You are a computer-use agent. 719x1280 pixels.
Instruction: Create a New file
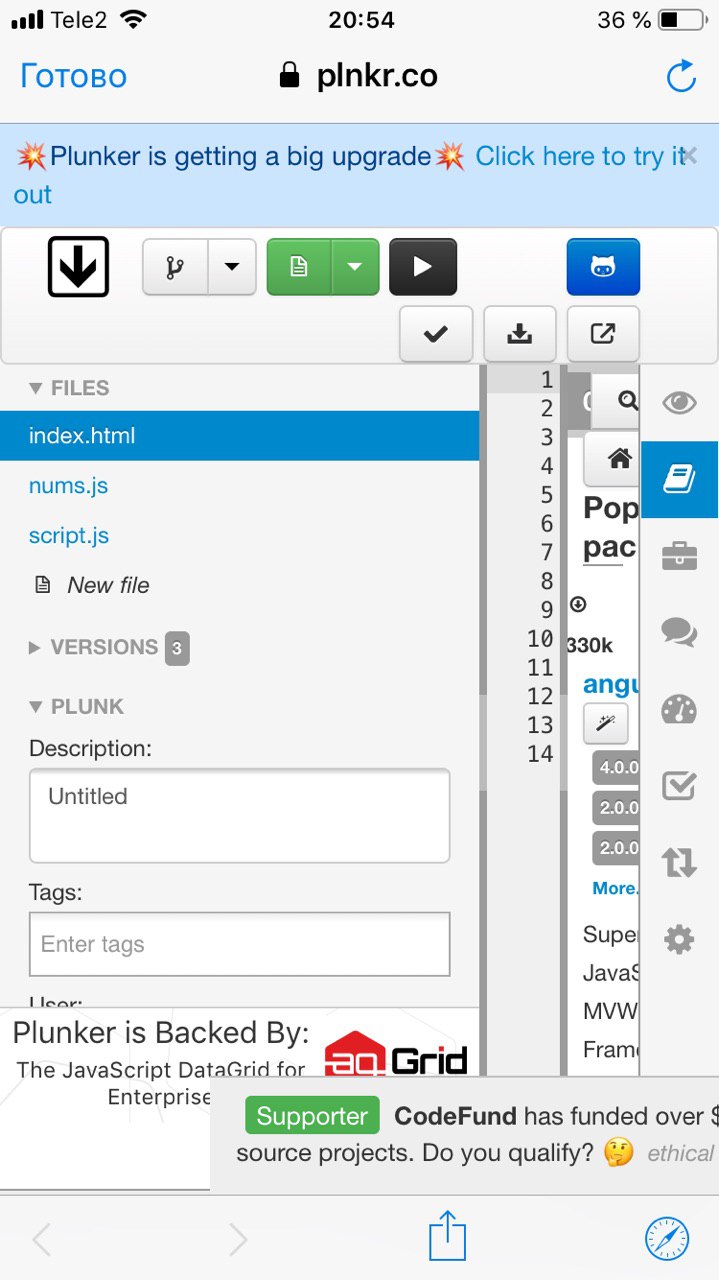pos(92,586)
